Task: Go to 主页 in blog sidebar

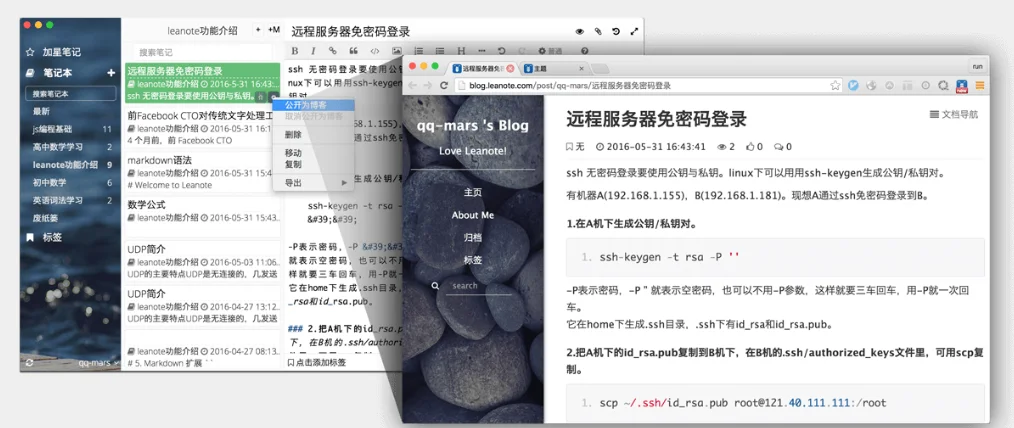Action: 473,192
